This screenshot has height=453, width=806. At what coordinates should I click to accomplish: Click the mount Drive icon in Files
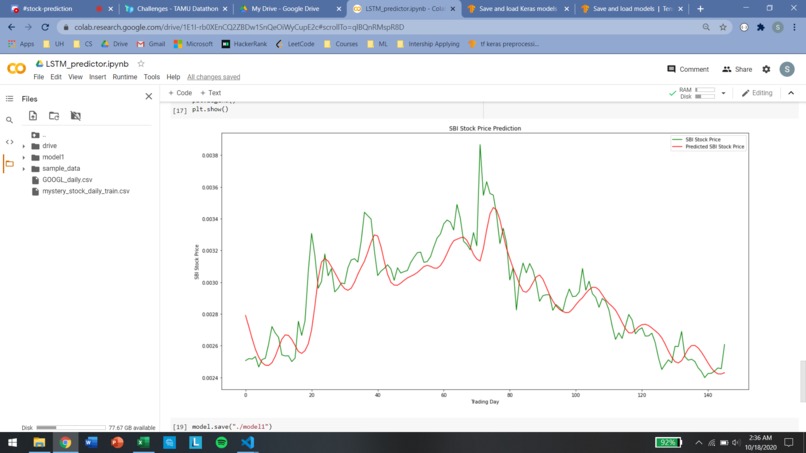point(76,116)
